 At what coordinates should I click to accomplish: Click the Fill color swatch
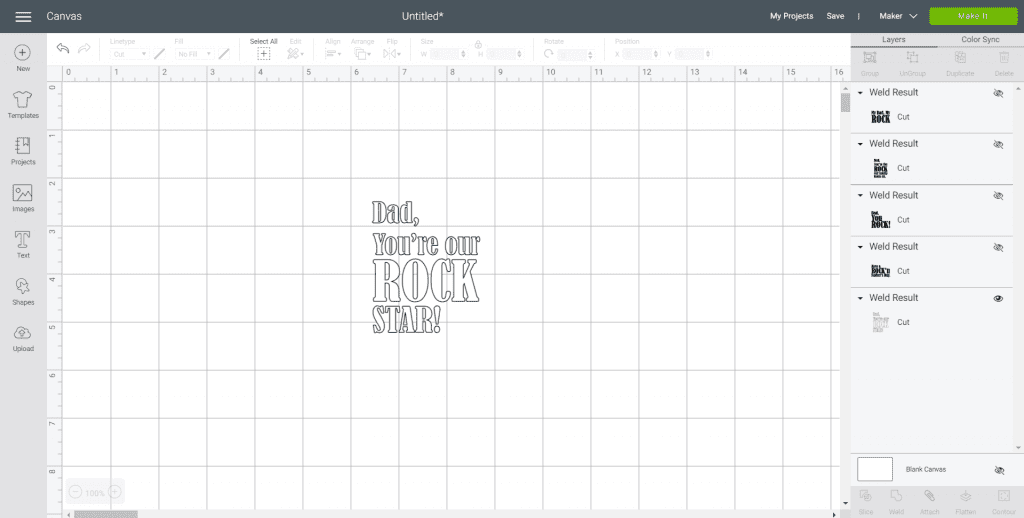tap(224, 54)
